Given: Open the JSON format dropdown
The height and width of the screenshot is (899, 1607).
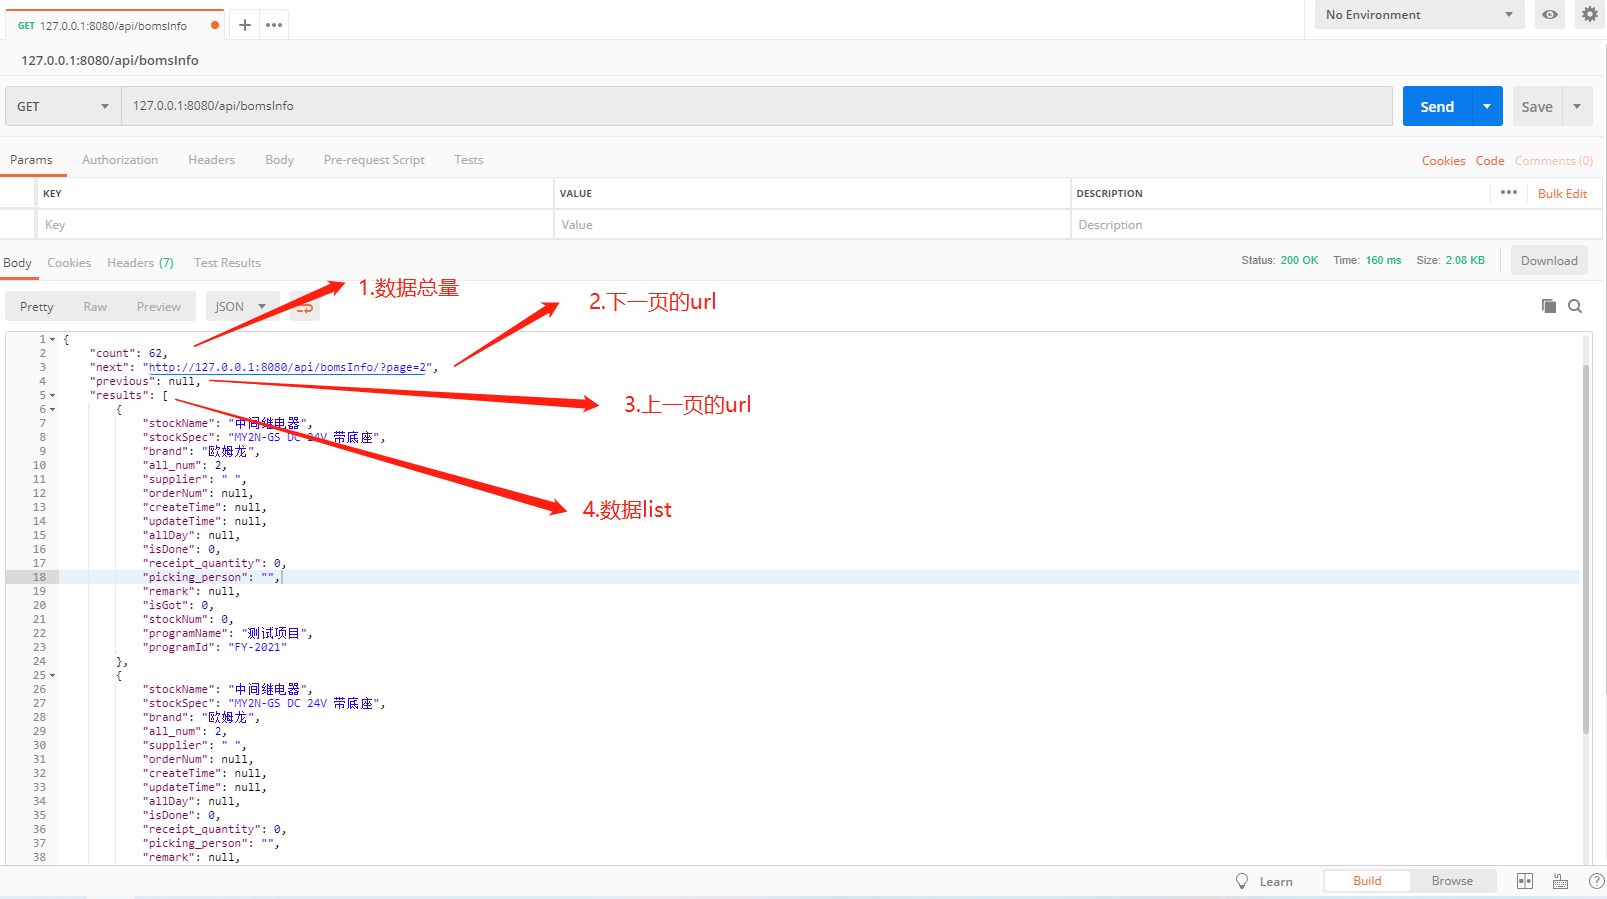Looking at the screenshot, I should pos(240,307).
